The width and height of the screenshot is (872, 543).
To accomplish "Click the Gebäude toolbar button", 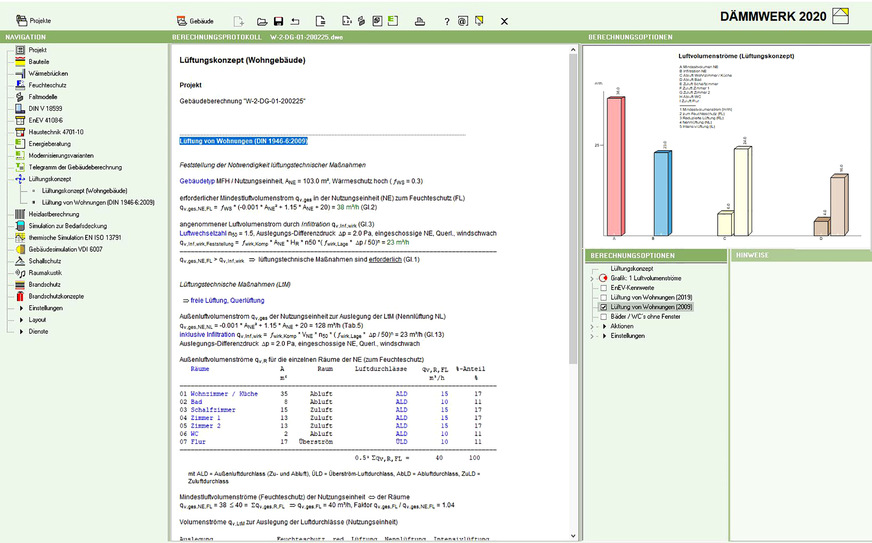I will click(194, 20).
